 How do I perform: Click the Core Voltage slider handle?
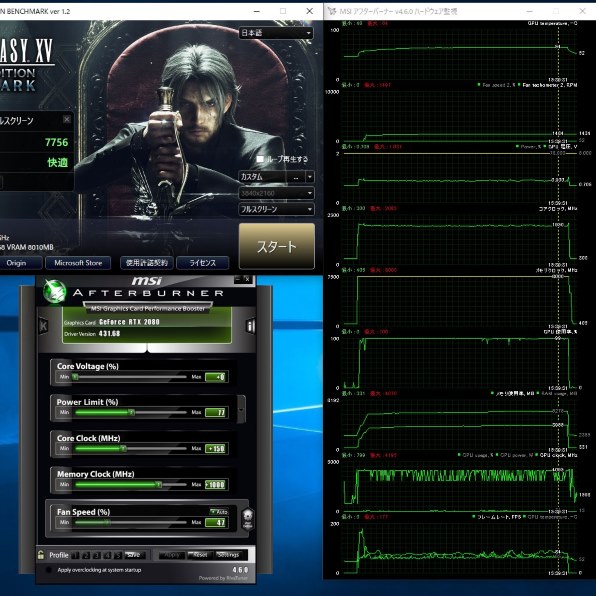pos(75,377)
